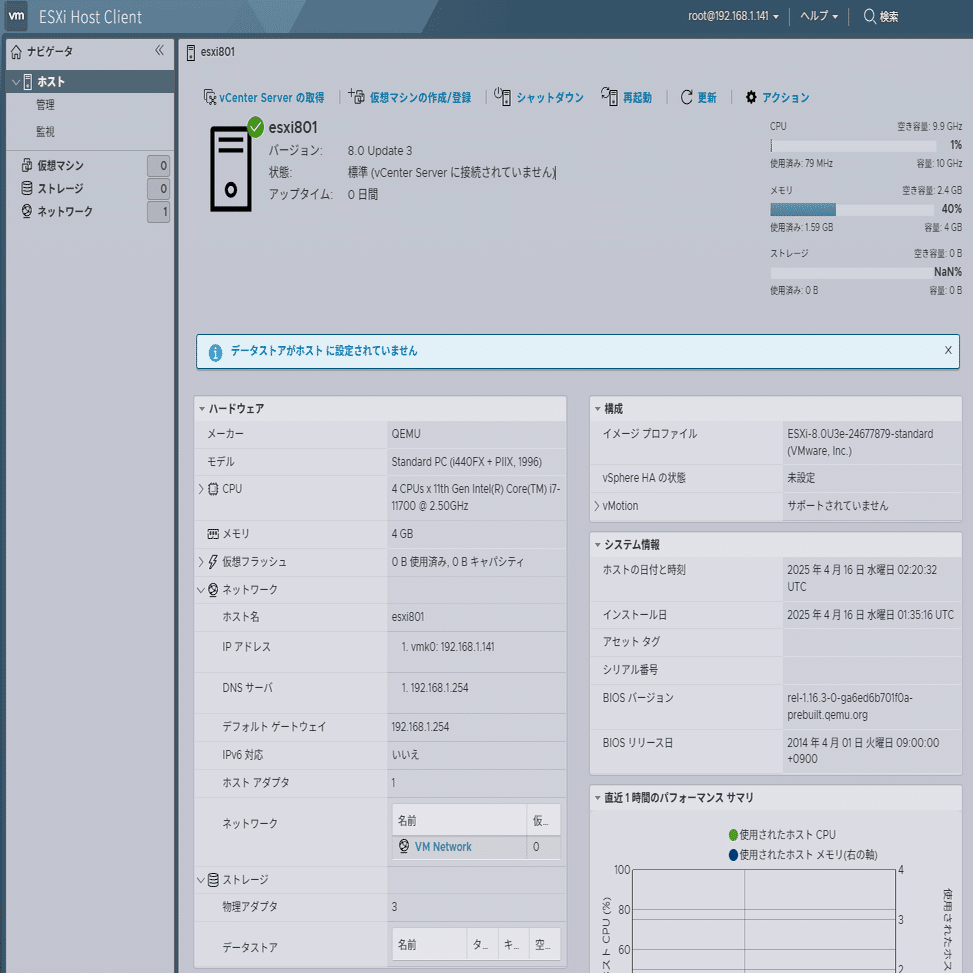The height and width of the screenshot is (973, 973).
Task: Click the refresh arrow icon
Action: coord(686,97)
